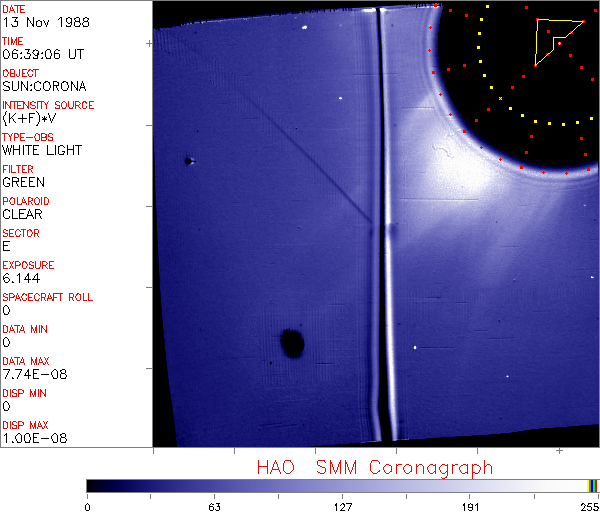Screen dimensions: 600x512
Task: Click the exposure value 6.144
Action: [21, 278]
